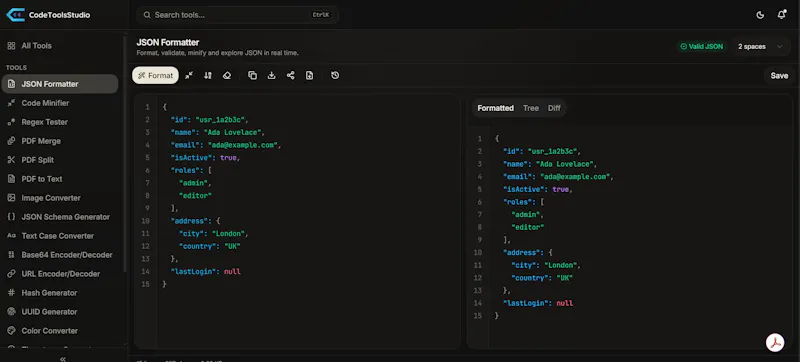Click "editor" role in the input editor

tap(195, 196)
